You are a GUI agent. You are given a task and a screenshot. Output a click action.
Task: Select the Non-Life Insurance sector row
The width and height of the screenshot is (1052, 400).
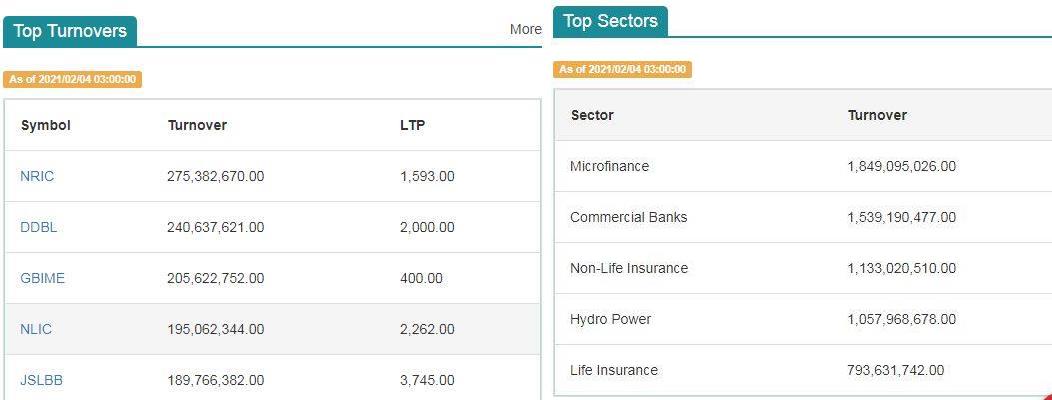click(803, 268)
